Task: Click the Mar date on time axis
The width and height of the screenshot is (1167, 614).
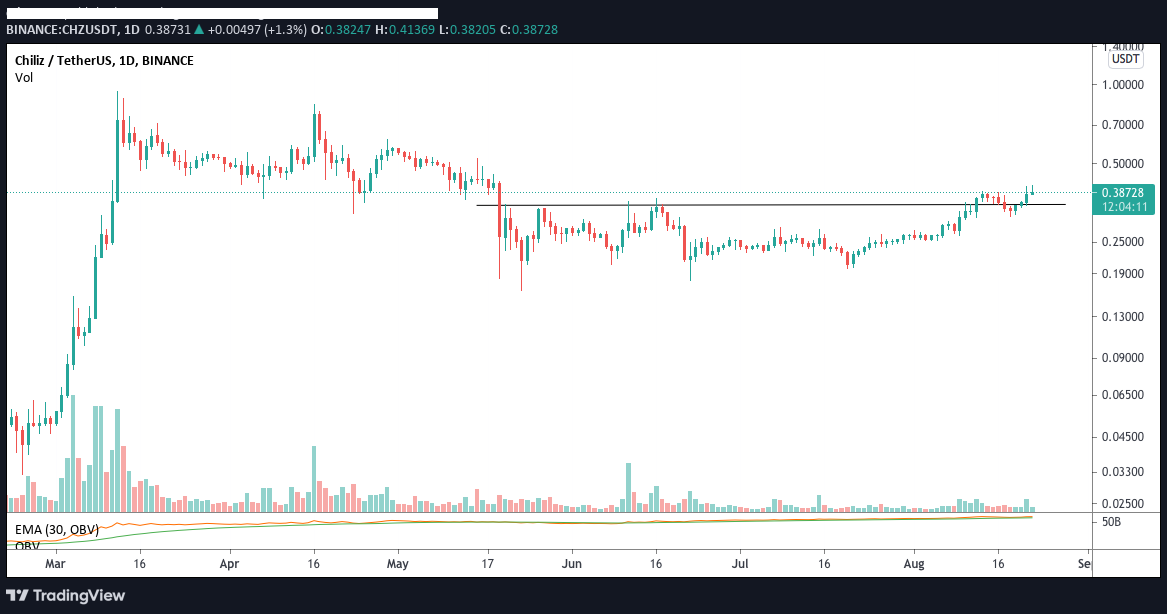Action: pyautogui.click(x=55, y=563)
